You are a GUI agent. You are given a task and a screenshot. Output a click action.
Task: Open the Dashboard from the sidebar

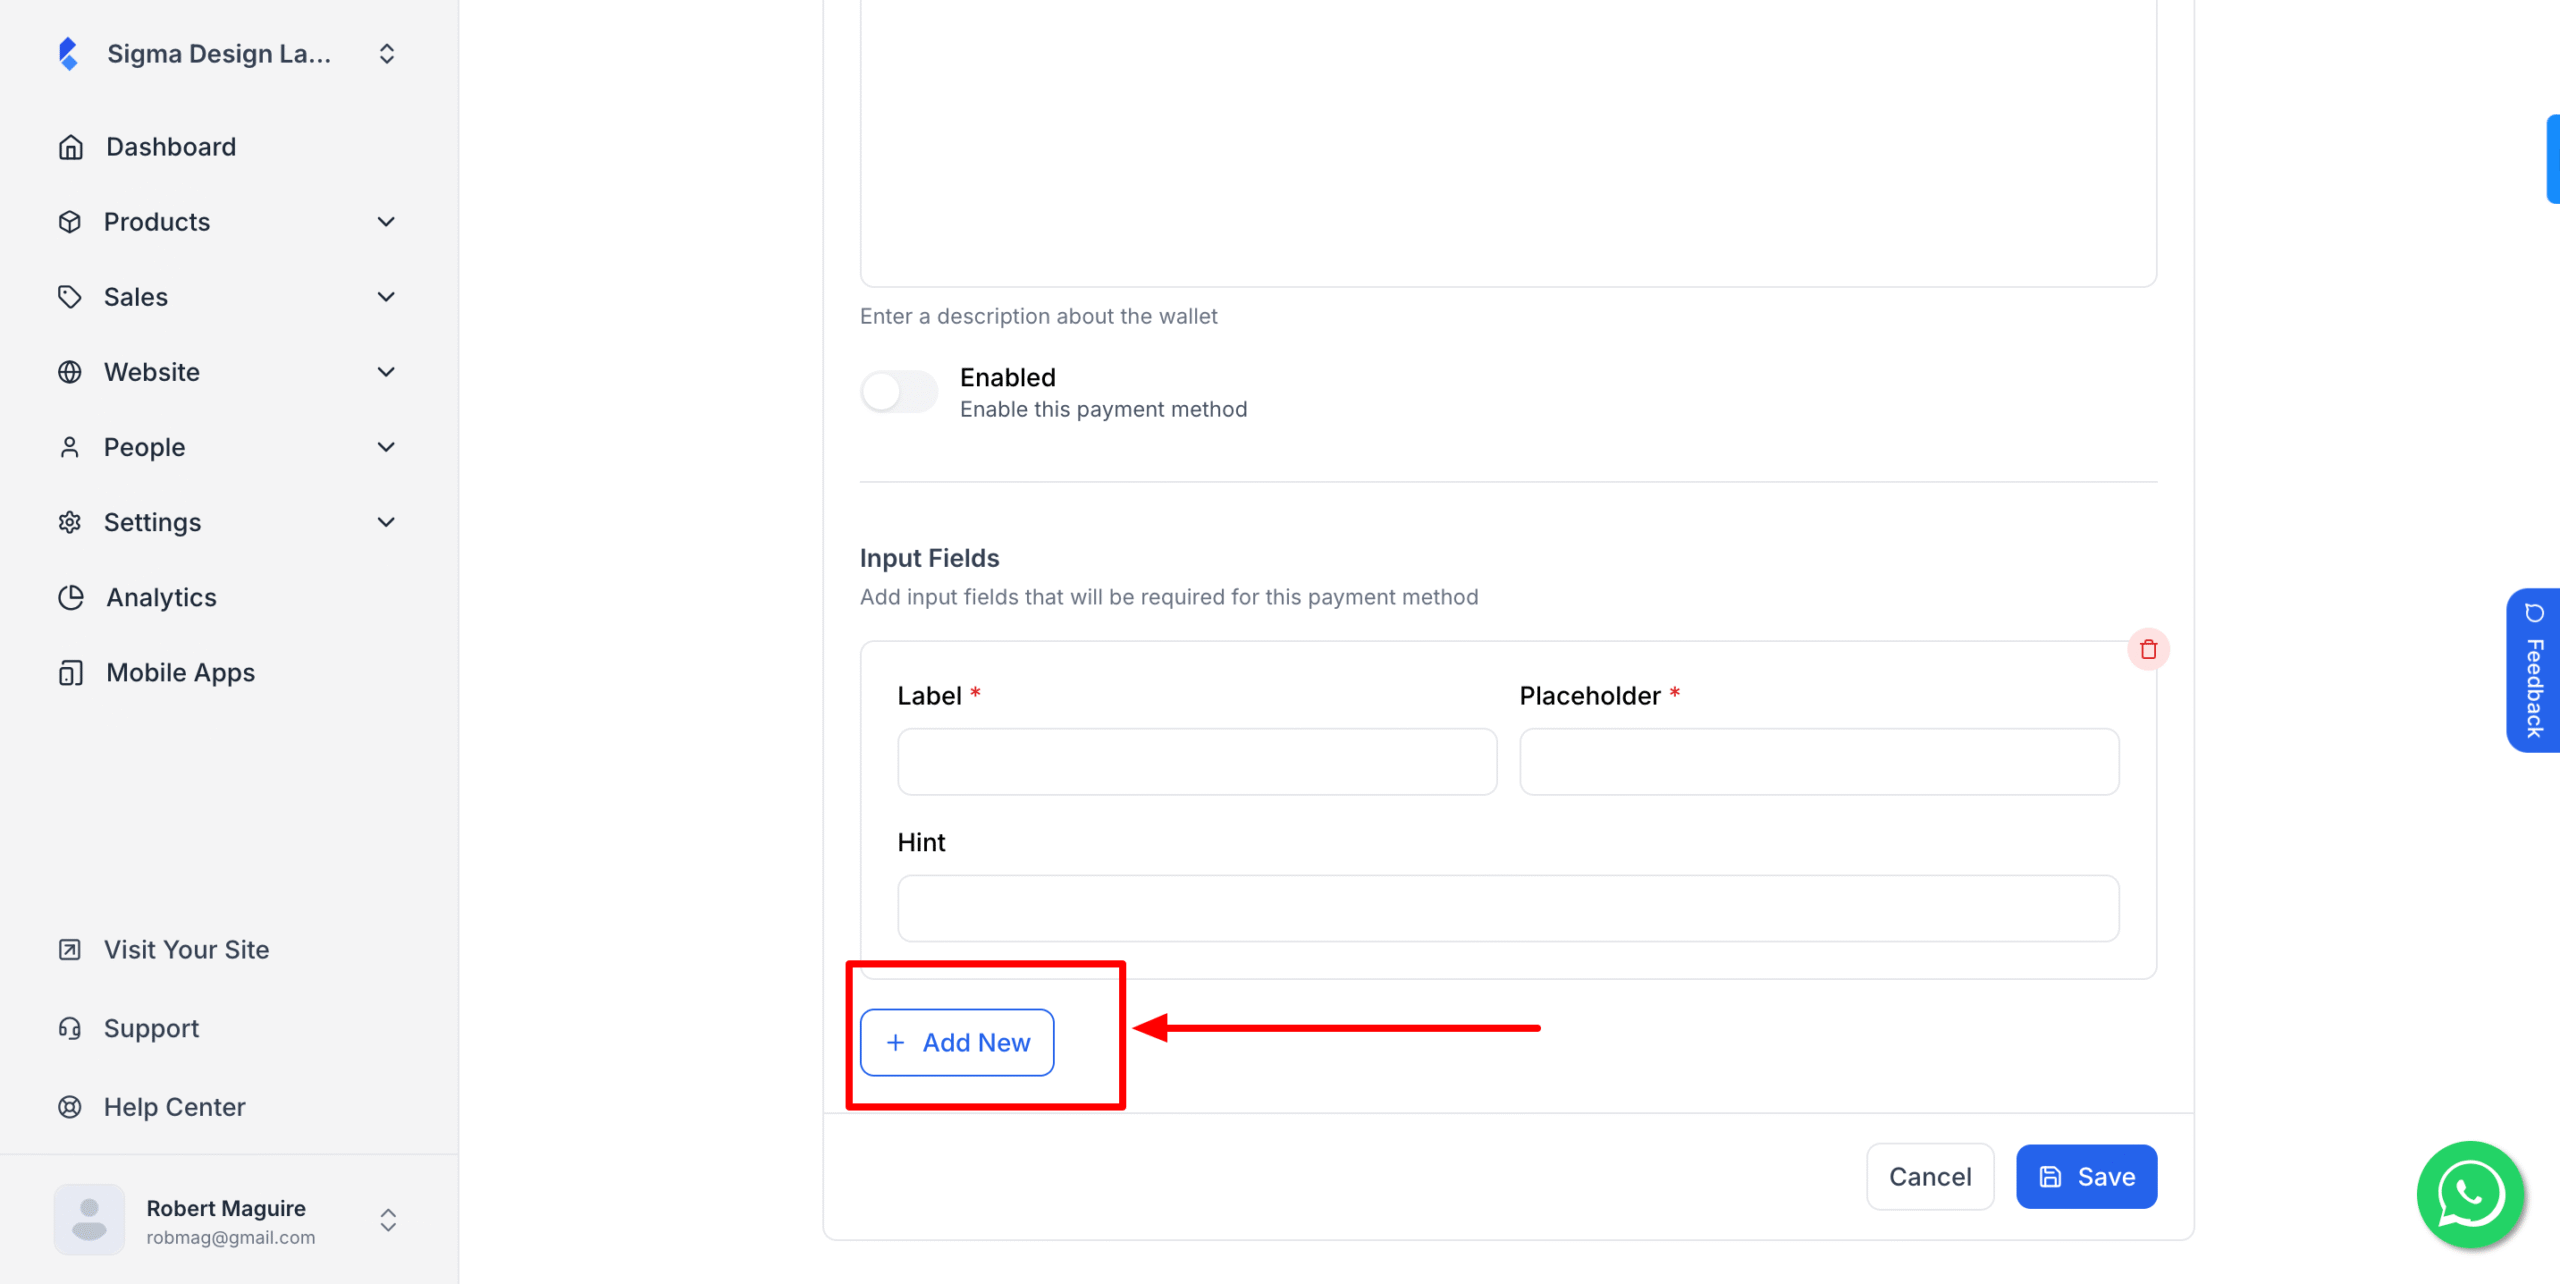[x=170, y=146]
